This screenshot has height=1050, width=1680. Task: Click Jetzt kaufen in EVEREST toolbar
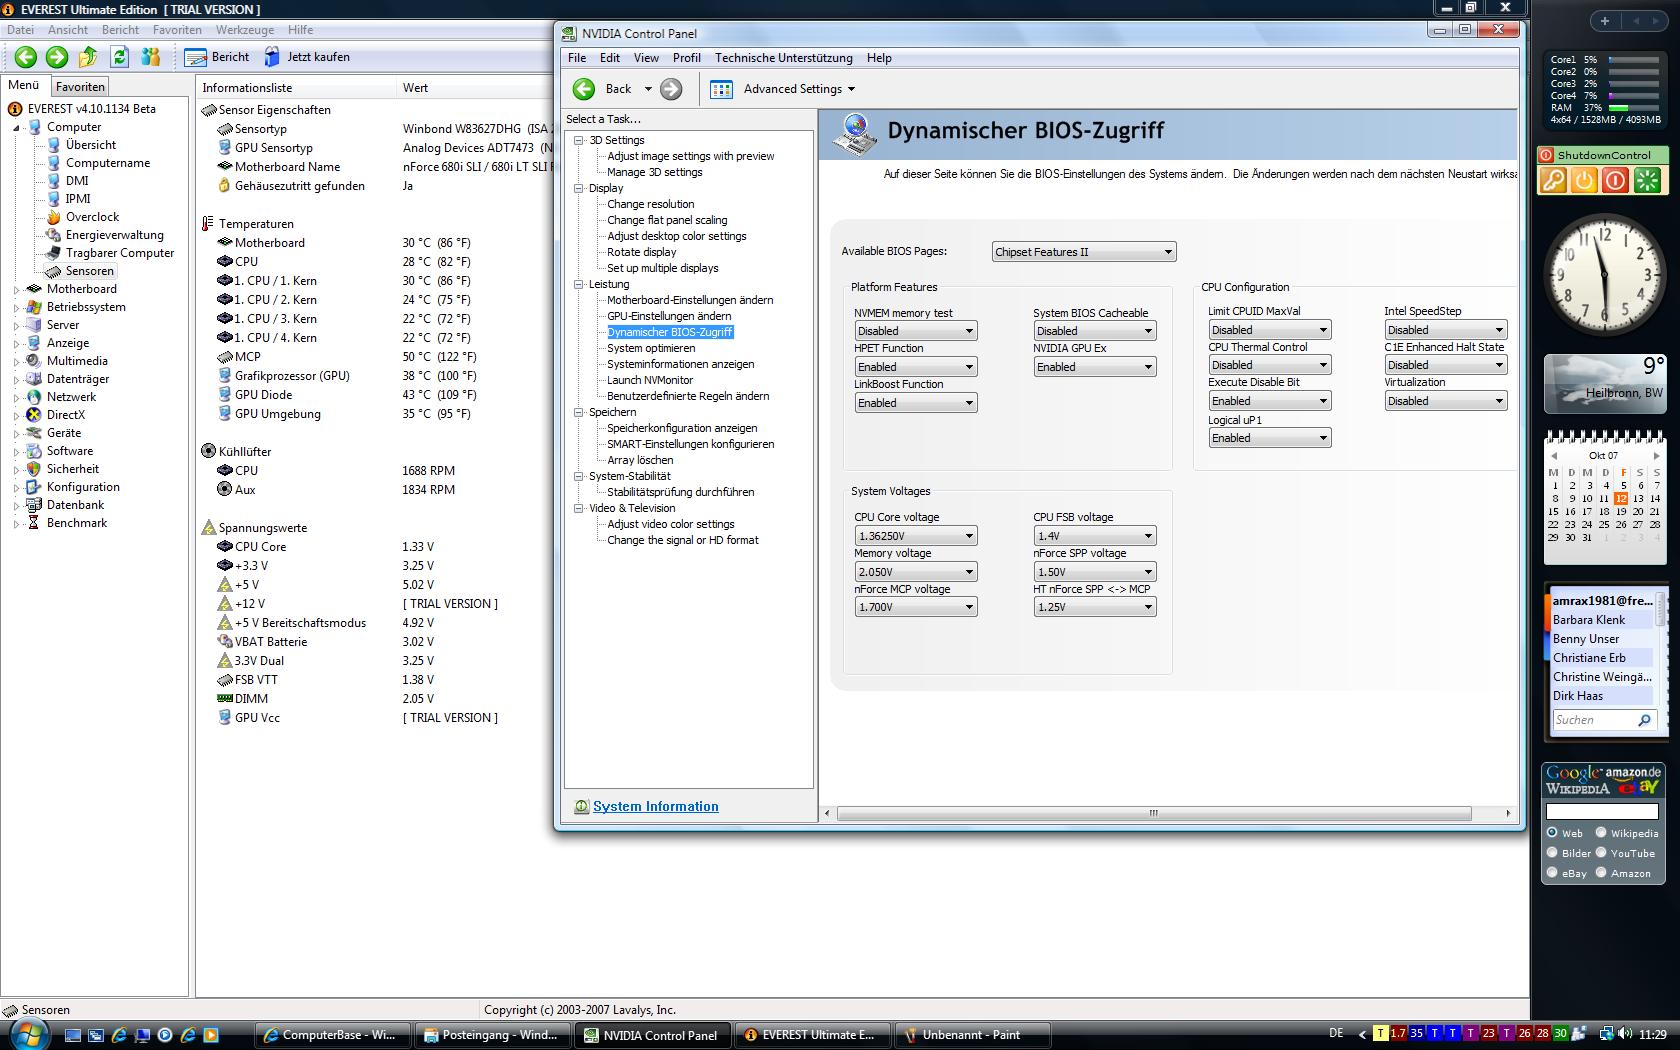tap(306, 57)
